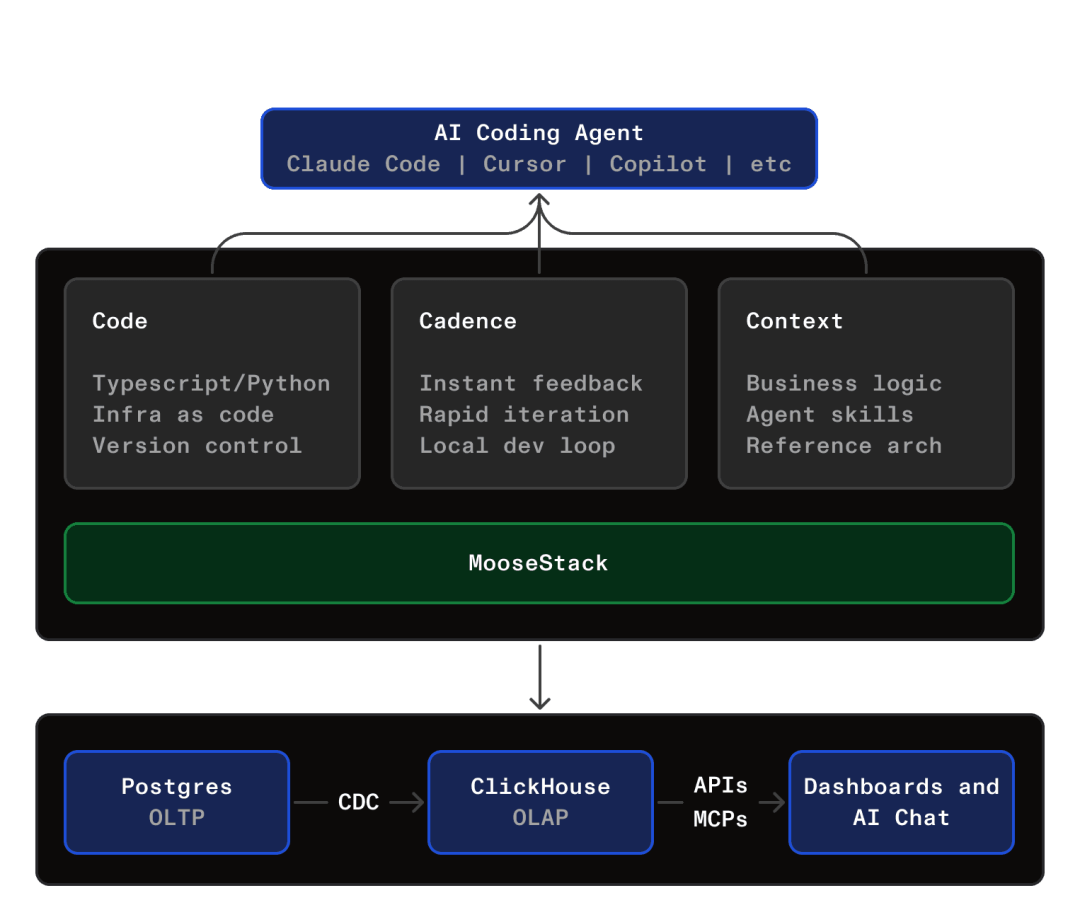
Task: Click 'Business logic' line
Action: pyautogui.click(x=844, y=384)
